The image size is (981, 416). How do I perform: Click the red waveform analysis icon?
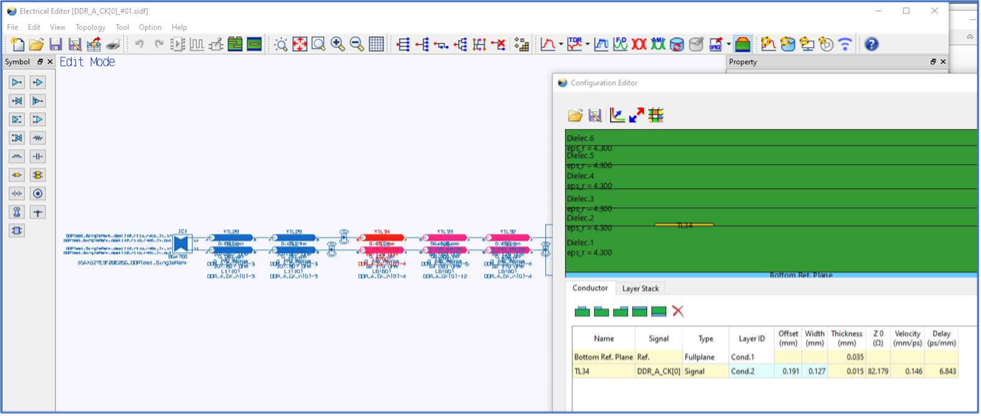pos(548,44)
